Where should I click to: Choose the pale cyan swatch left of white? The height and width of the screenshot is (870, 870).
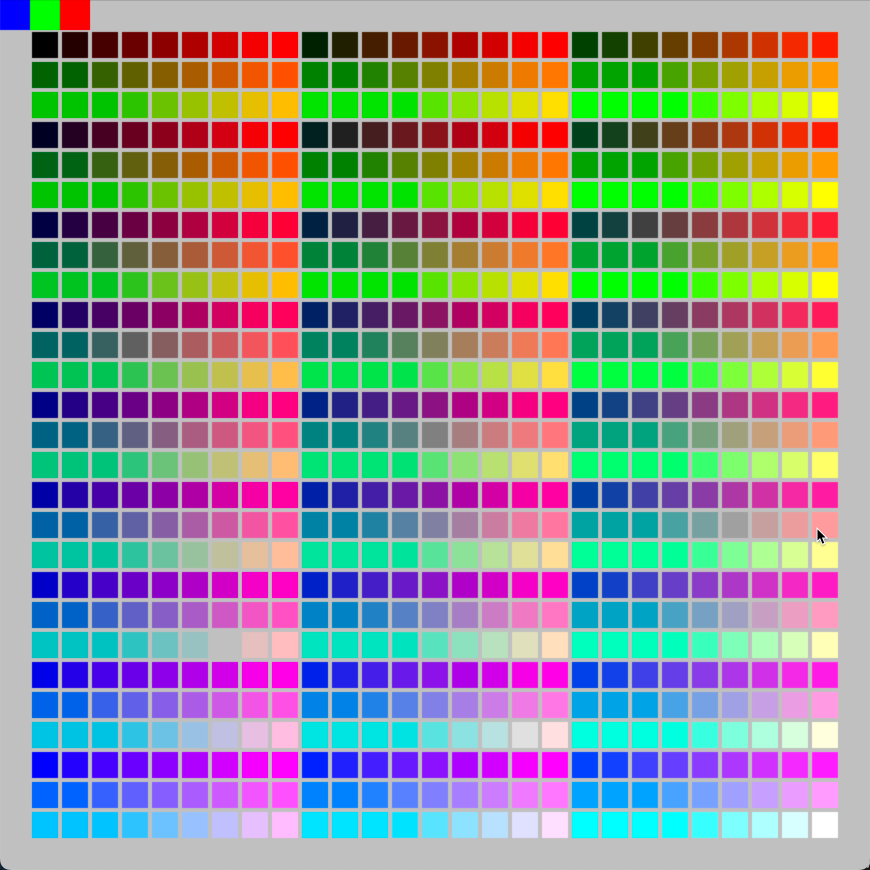795,825
